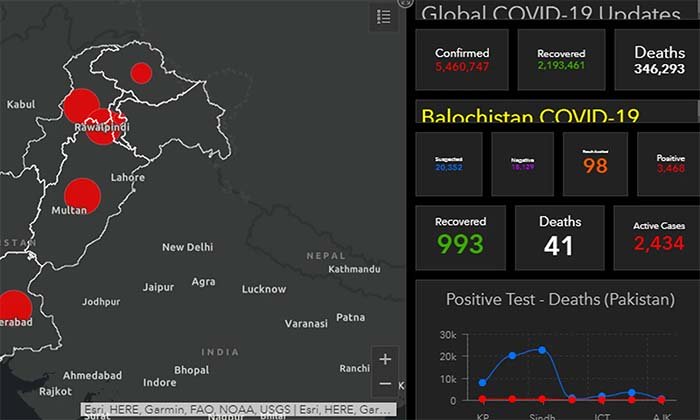700x420 pixels.
Task: Click the Positive Test - Deaths (Pakistan) title
Action: pos(560,299)
